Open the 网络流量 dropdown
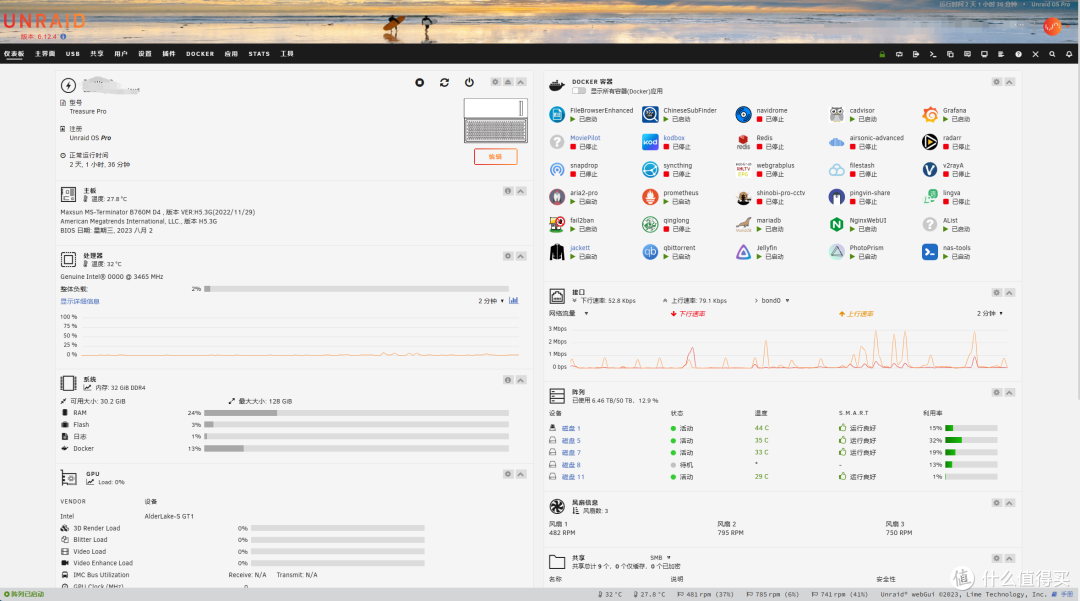 (x=568, y=313)
